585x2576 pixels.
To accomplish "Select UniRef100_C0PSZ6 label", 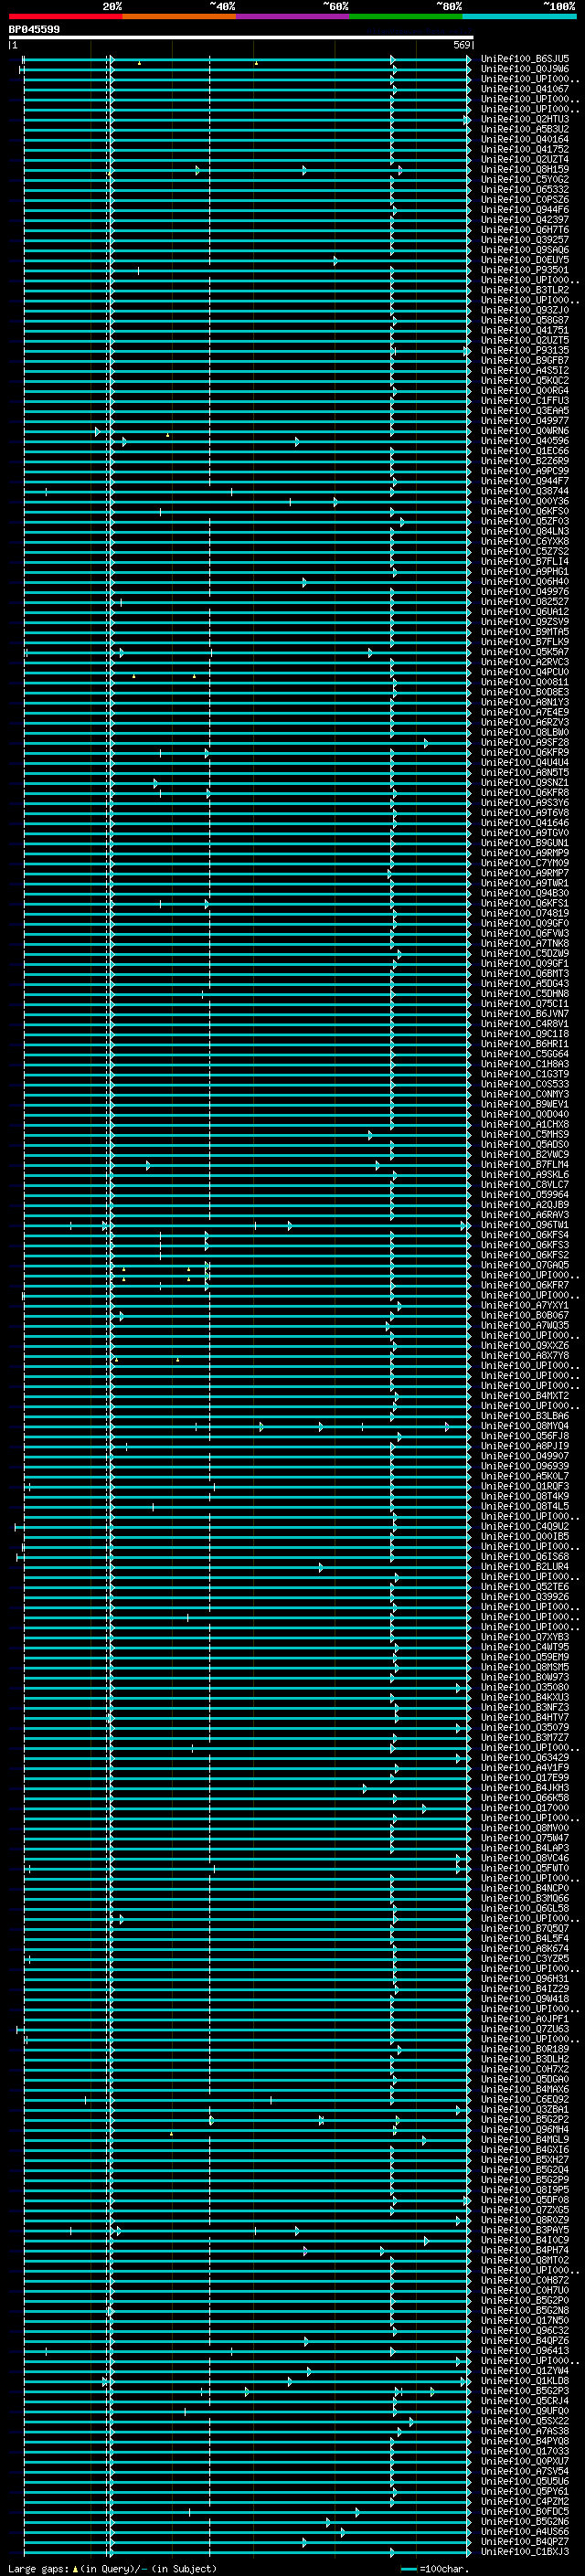I will 525,199.
